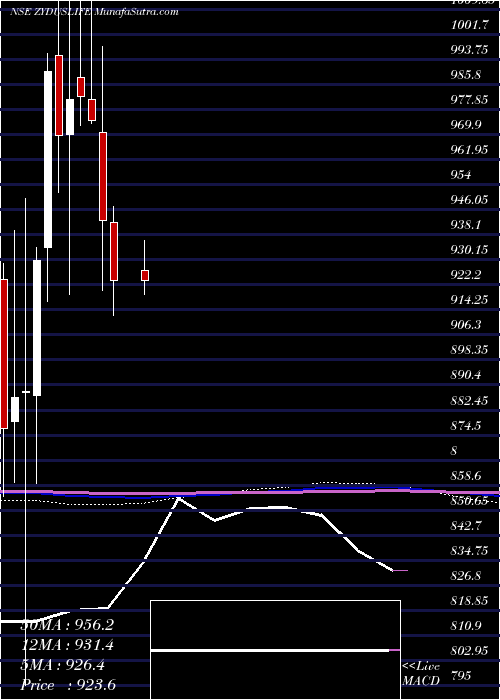Select the 977.85 axis value

click(x=469, y=100)
